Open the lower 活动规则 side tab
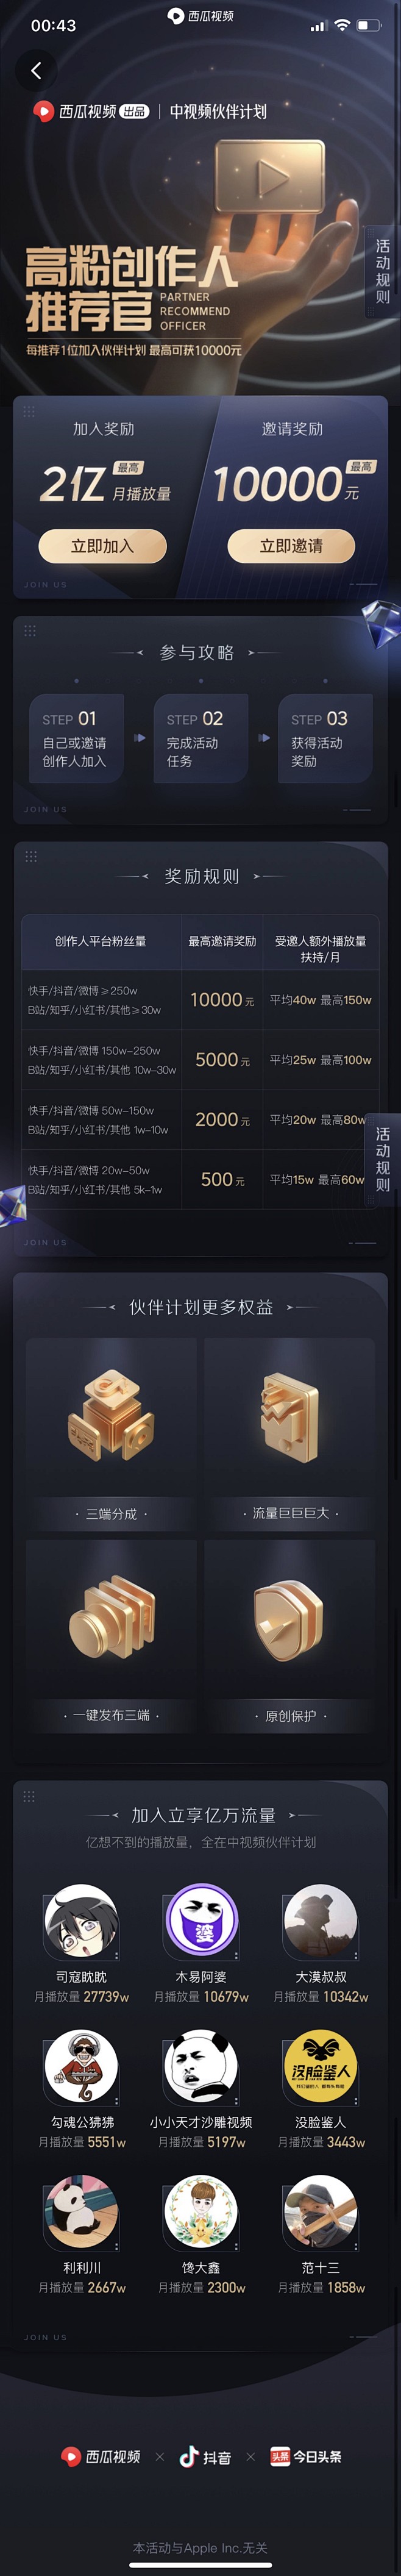The width and height of the screenshot is (401, 2576). [x=383, y=1159]
